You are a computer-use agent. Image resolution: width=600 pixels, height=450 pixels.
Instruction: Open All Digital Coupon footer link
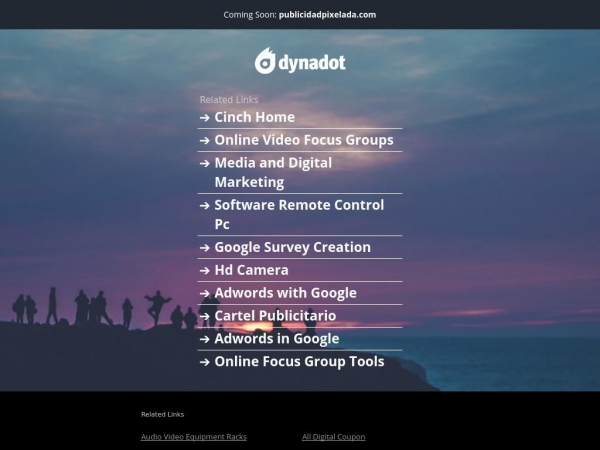pyautogui.click(x=334, y=437)
